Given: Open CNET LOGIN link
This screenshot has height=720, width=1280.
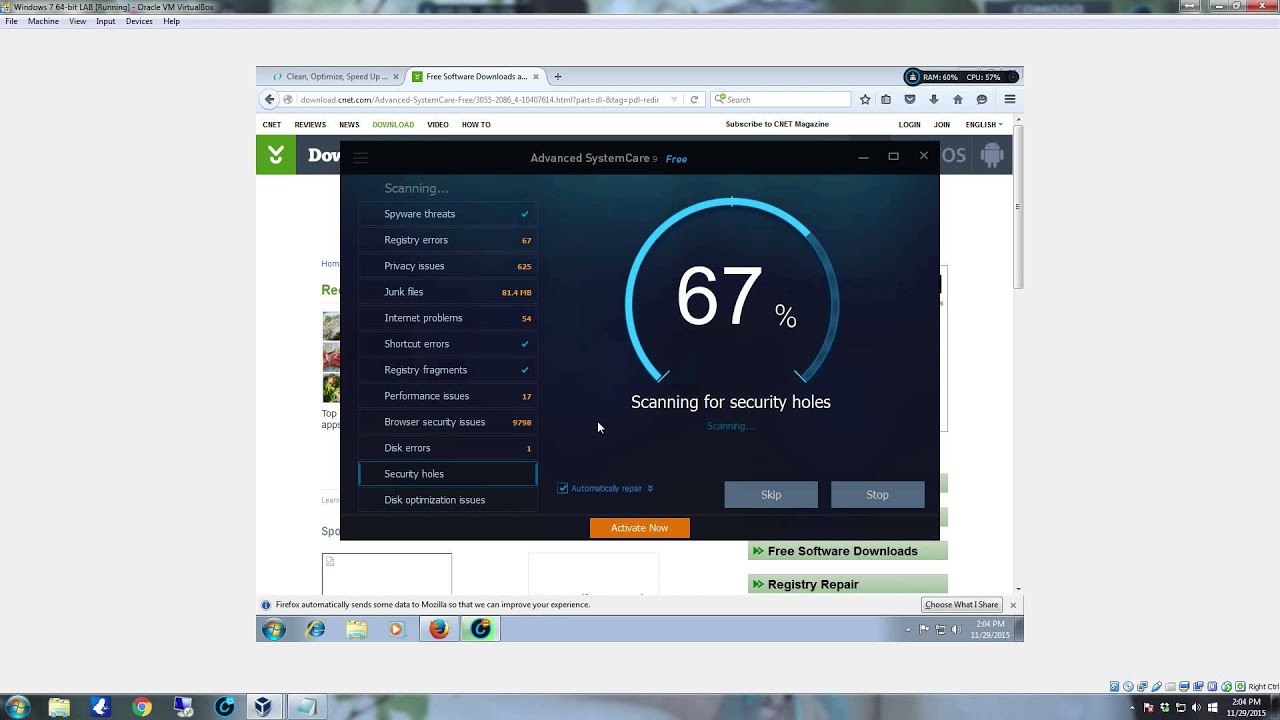Looking at the screenshot, I should pos(909,125).
